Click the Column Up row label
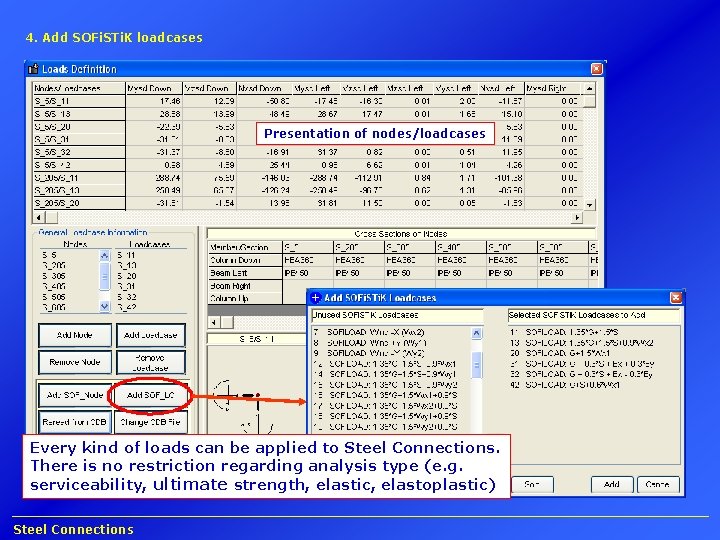Image resolution: width=720 pixels, height=540 pixels. click(x=244, y=298)
